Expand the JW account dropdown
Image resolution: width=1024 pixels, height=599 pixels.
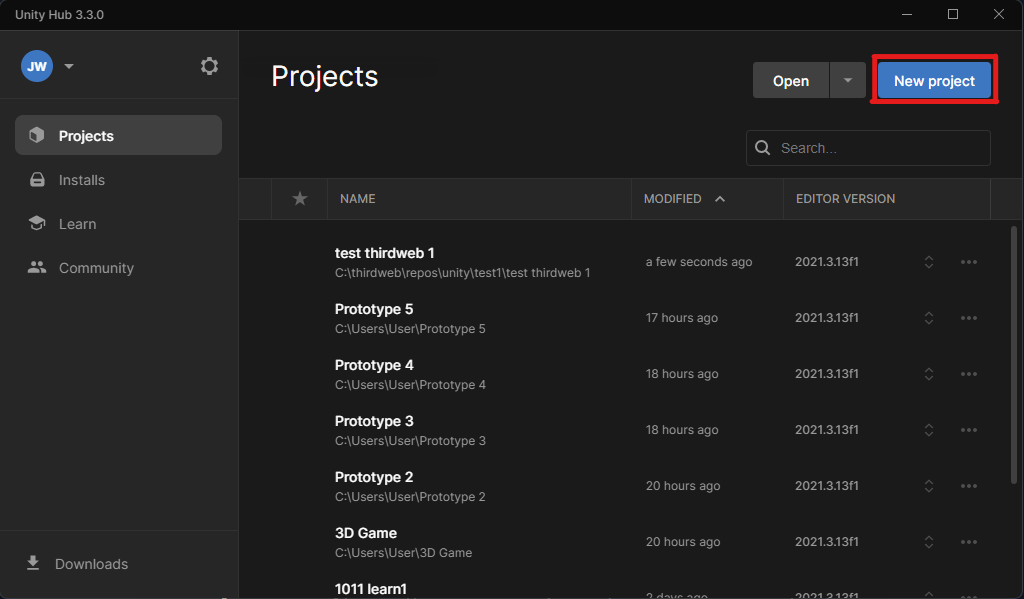[68, 65]
